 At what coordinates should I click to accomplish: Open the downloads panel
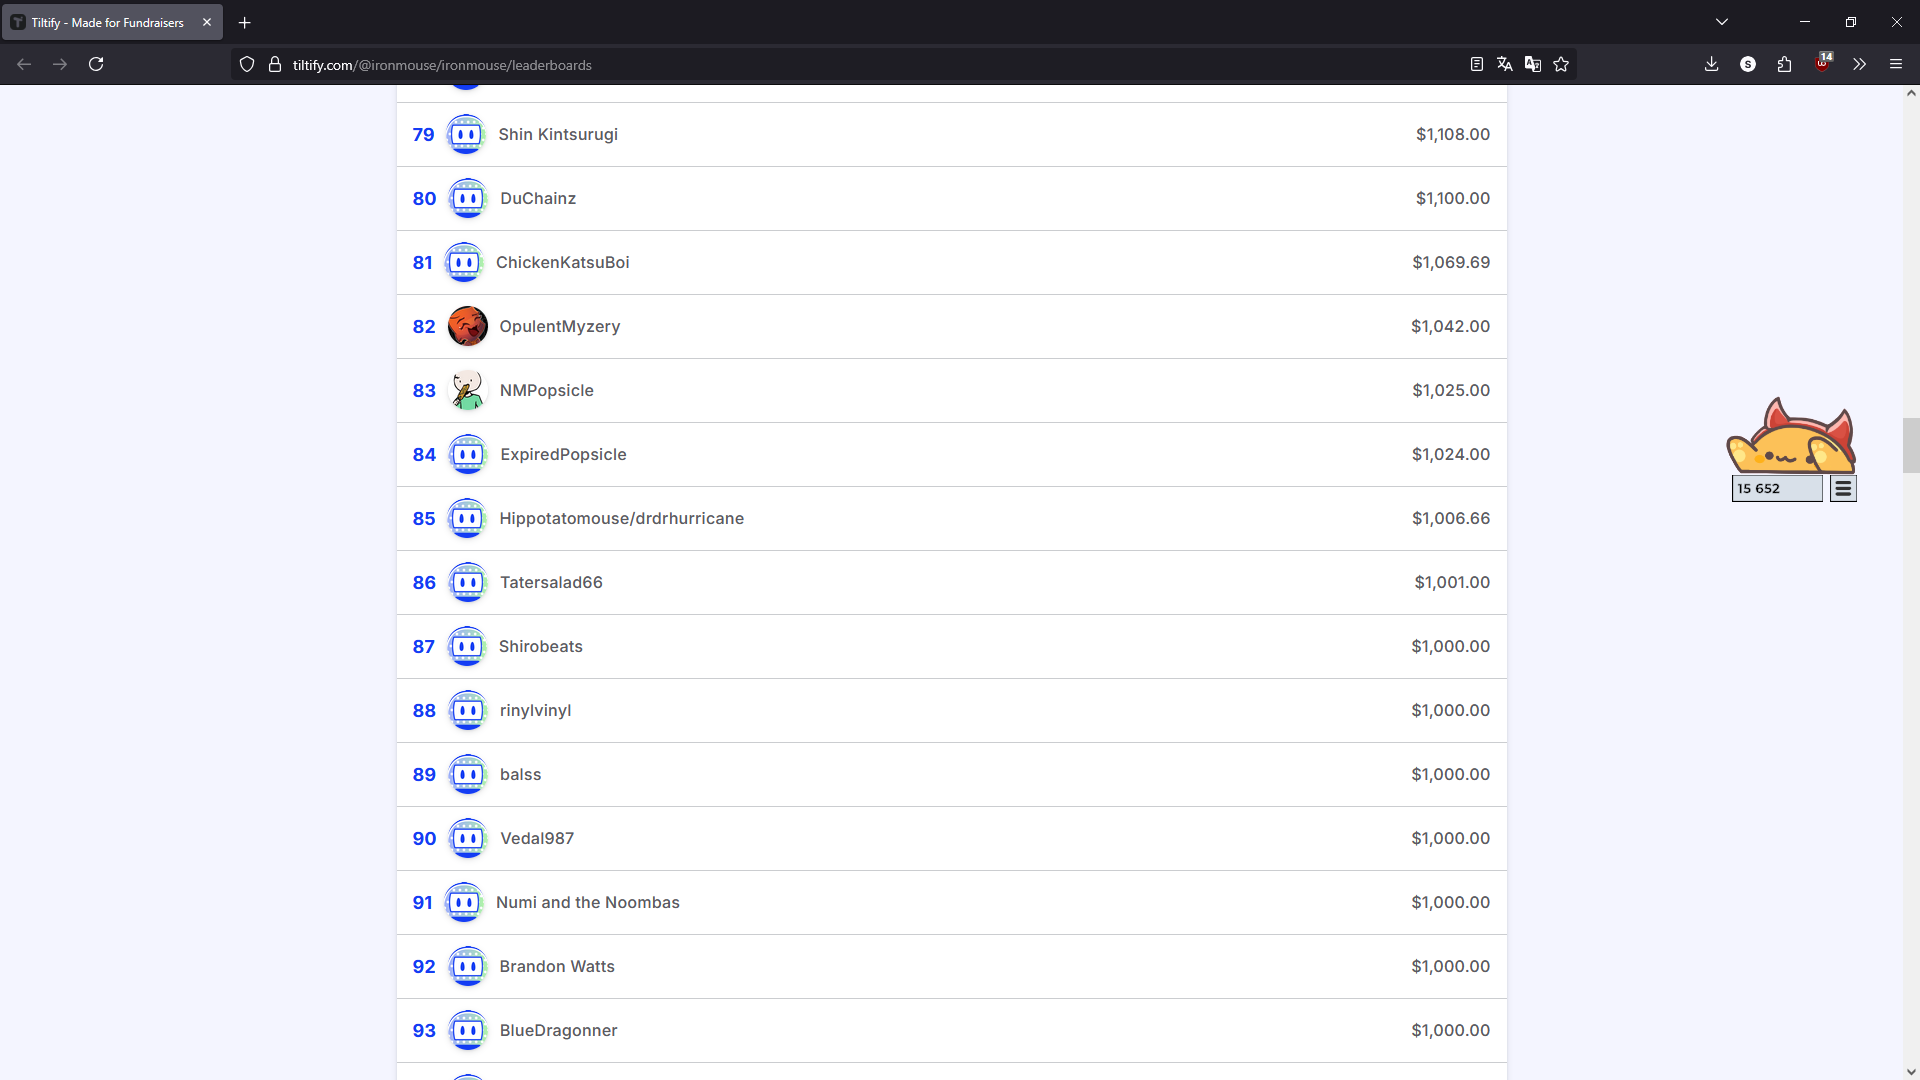pyautogui.click(x=1711, y=64)
